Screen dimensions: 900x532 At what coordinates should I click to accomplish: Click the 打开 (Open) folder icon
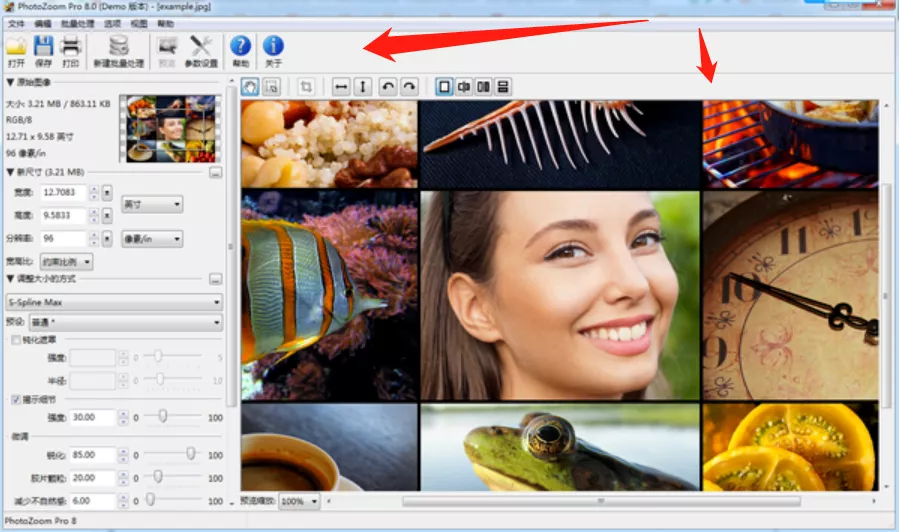[16, 49]
